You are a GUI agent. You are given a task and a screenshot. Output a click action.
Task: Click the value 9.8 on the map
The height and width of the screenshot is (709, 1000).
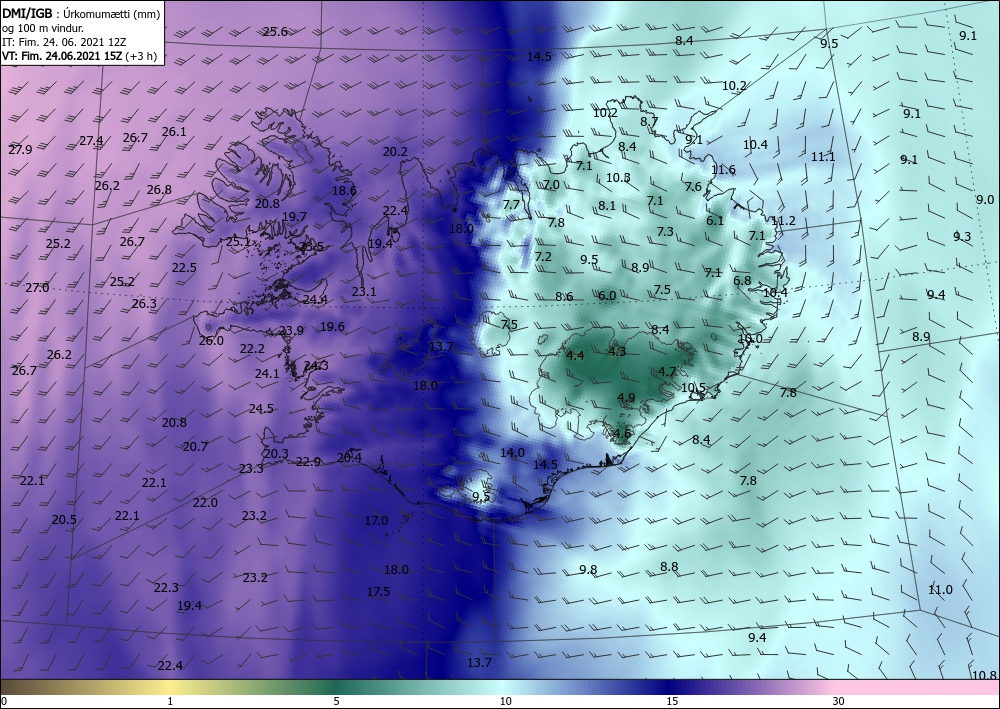pyautogui.click(x=588, y=569)
